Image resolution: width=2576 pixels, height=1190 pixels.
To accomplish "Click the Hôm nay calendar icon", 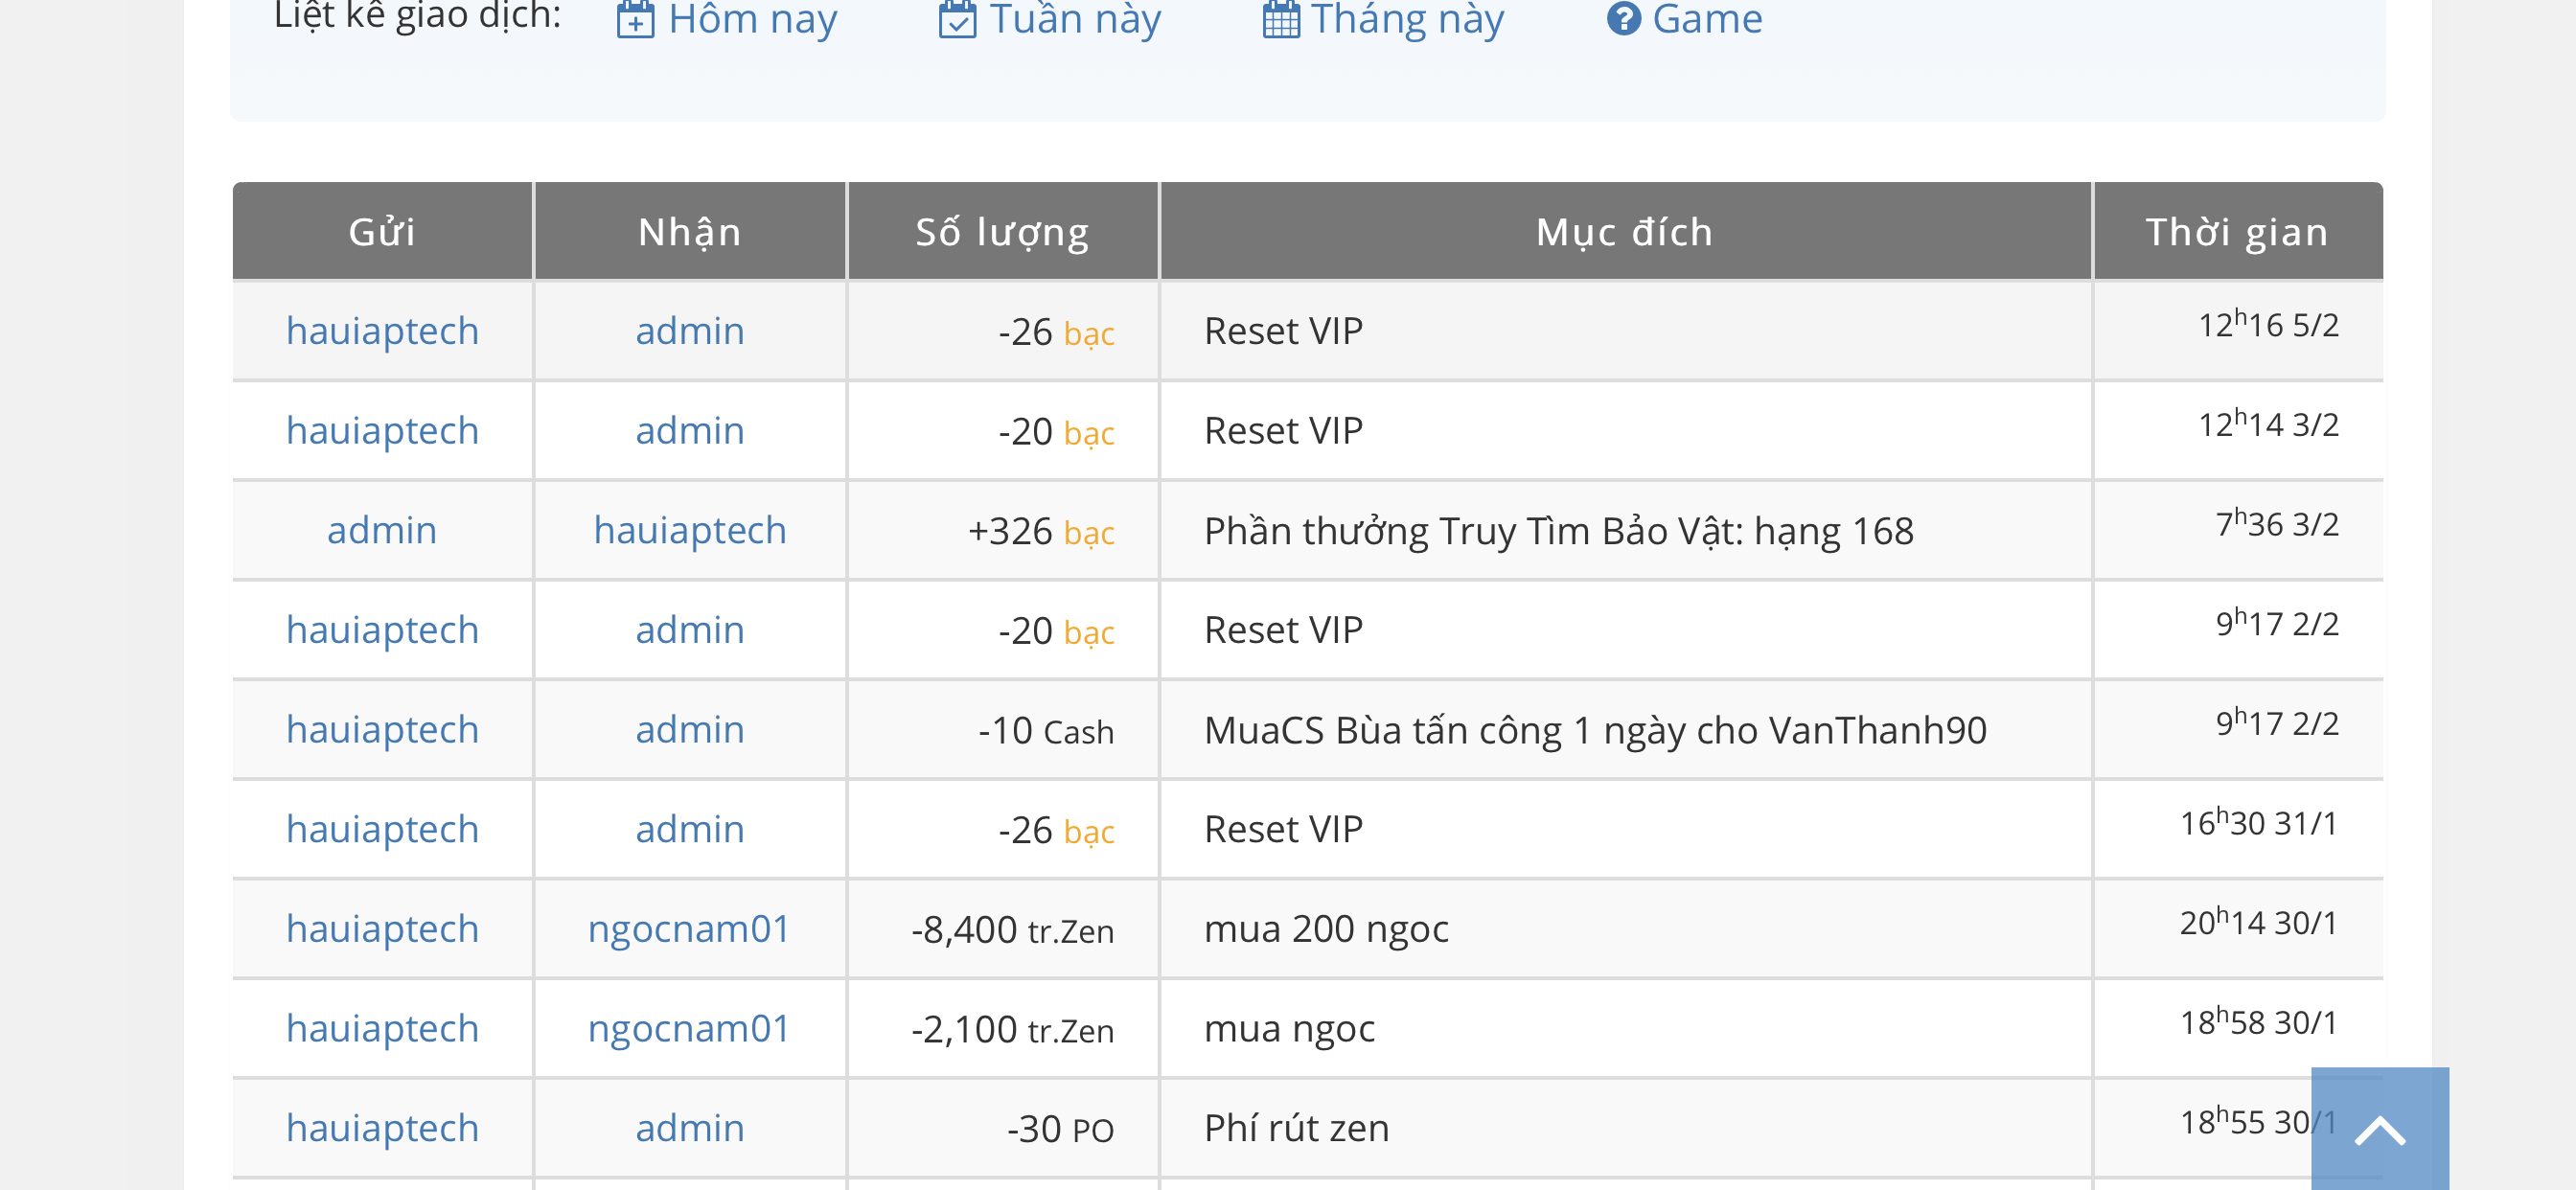I will click(x=635, y=19).
